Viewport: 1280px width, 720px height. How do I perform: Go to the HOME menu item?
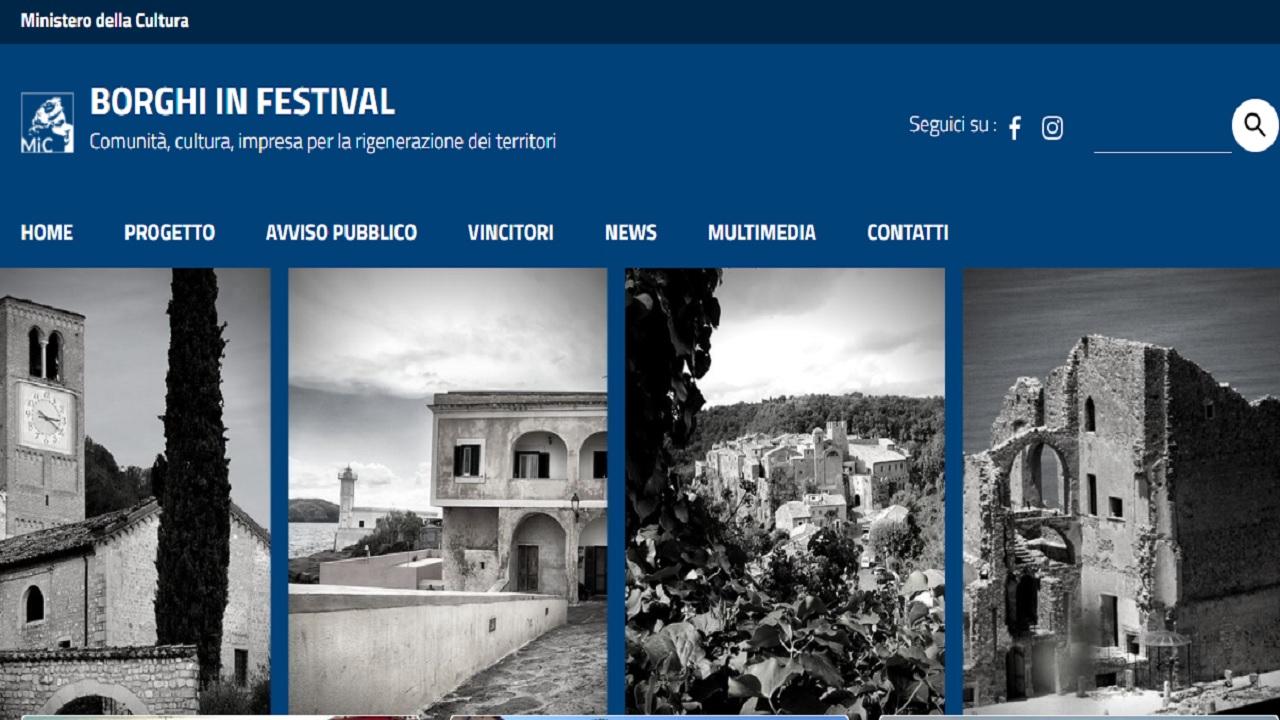(x=47, y=233)
